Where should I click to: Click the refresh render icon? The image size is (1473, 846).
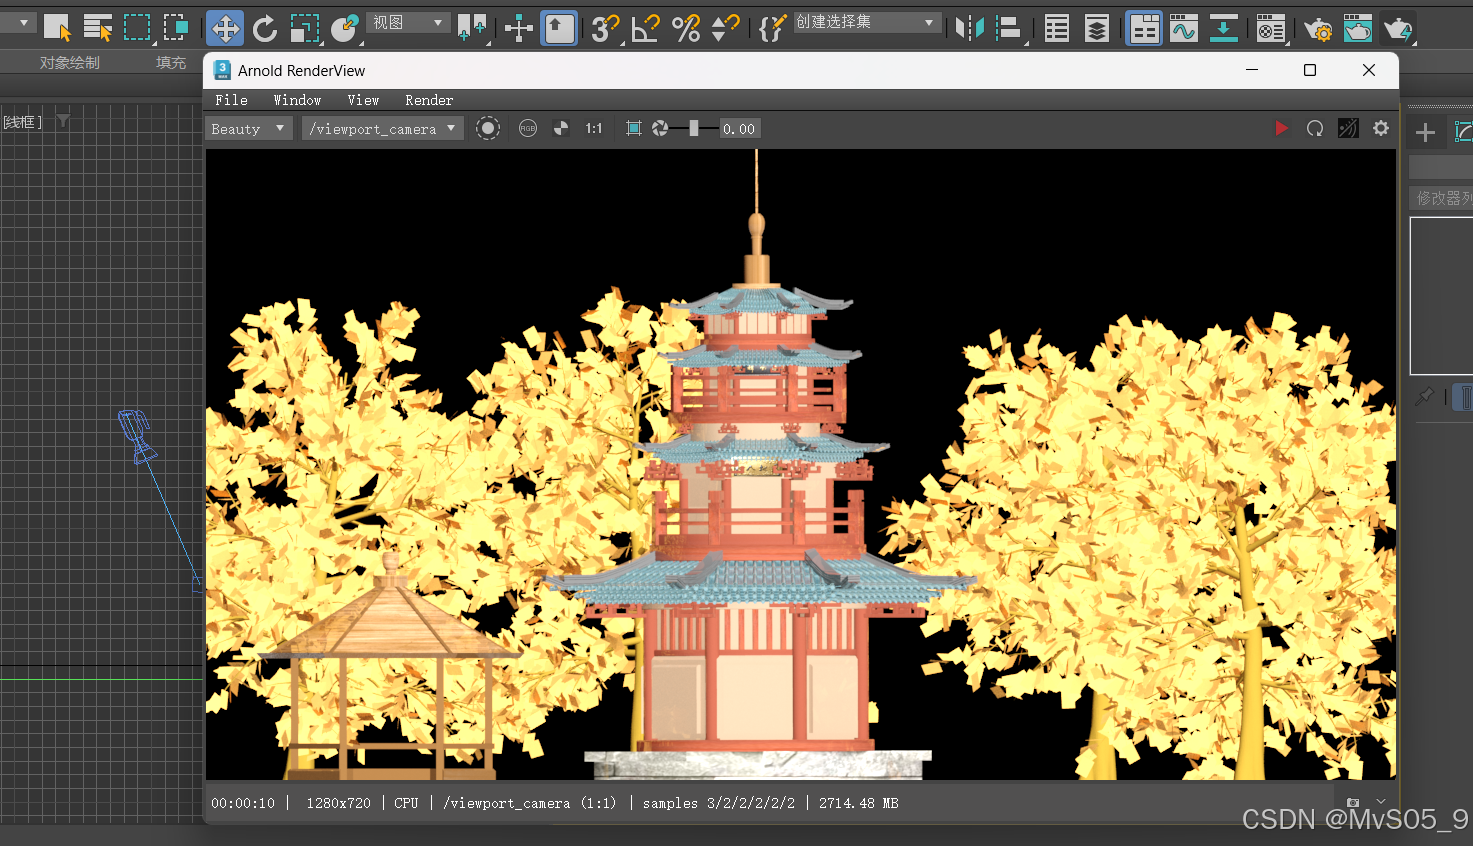1315,128
